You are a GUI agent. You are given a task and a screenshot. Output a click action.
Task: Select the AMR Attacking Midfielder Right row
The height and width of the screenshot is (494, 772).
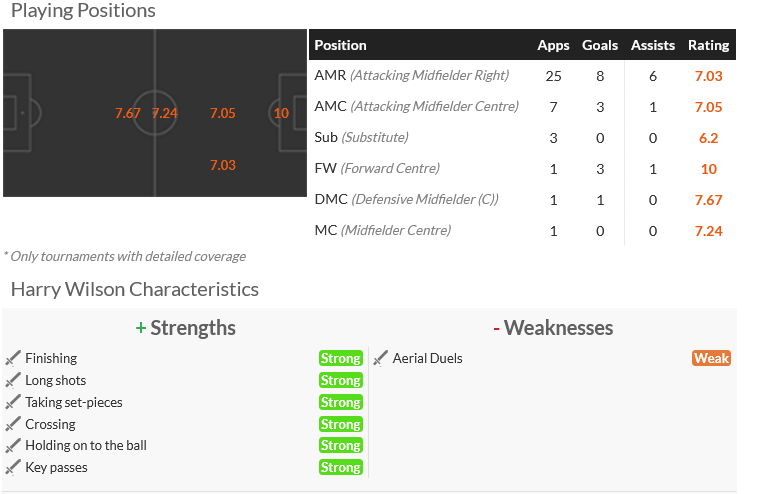411,76
